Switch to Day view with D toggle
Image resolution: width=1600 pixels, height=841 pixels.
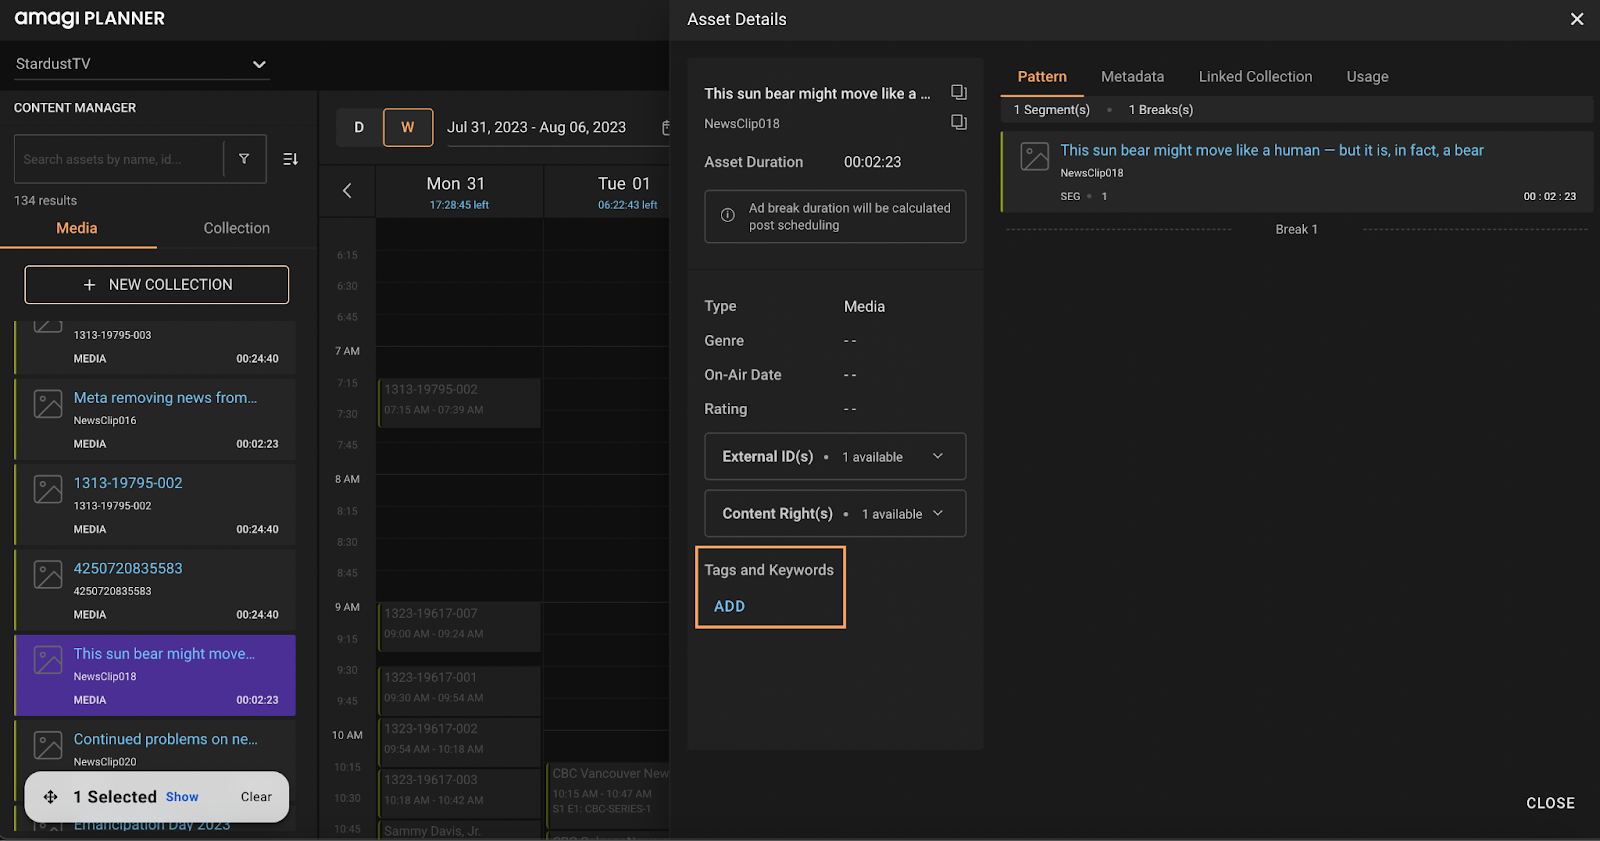[359, 127]
